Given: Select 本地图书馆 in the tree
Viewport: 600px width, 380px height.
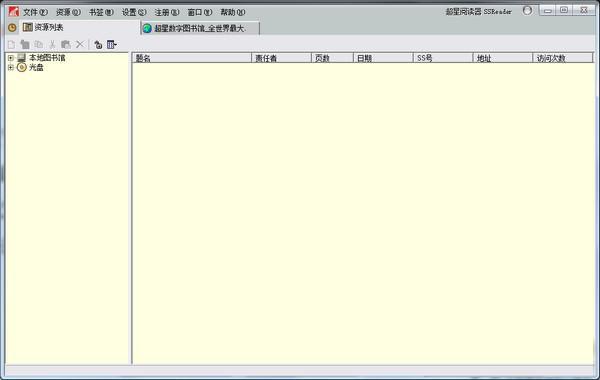Looking at the screenshot, I should pos(47,58).
